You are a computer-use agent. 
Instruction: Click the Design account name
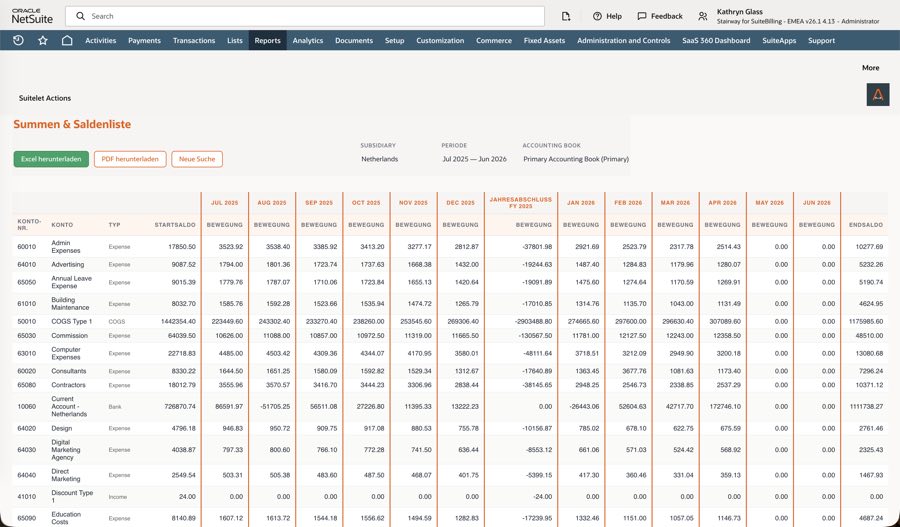tap(61, 428)
